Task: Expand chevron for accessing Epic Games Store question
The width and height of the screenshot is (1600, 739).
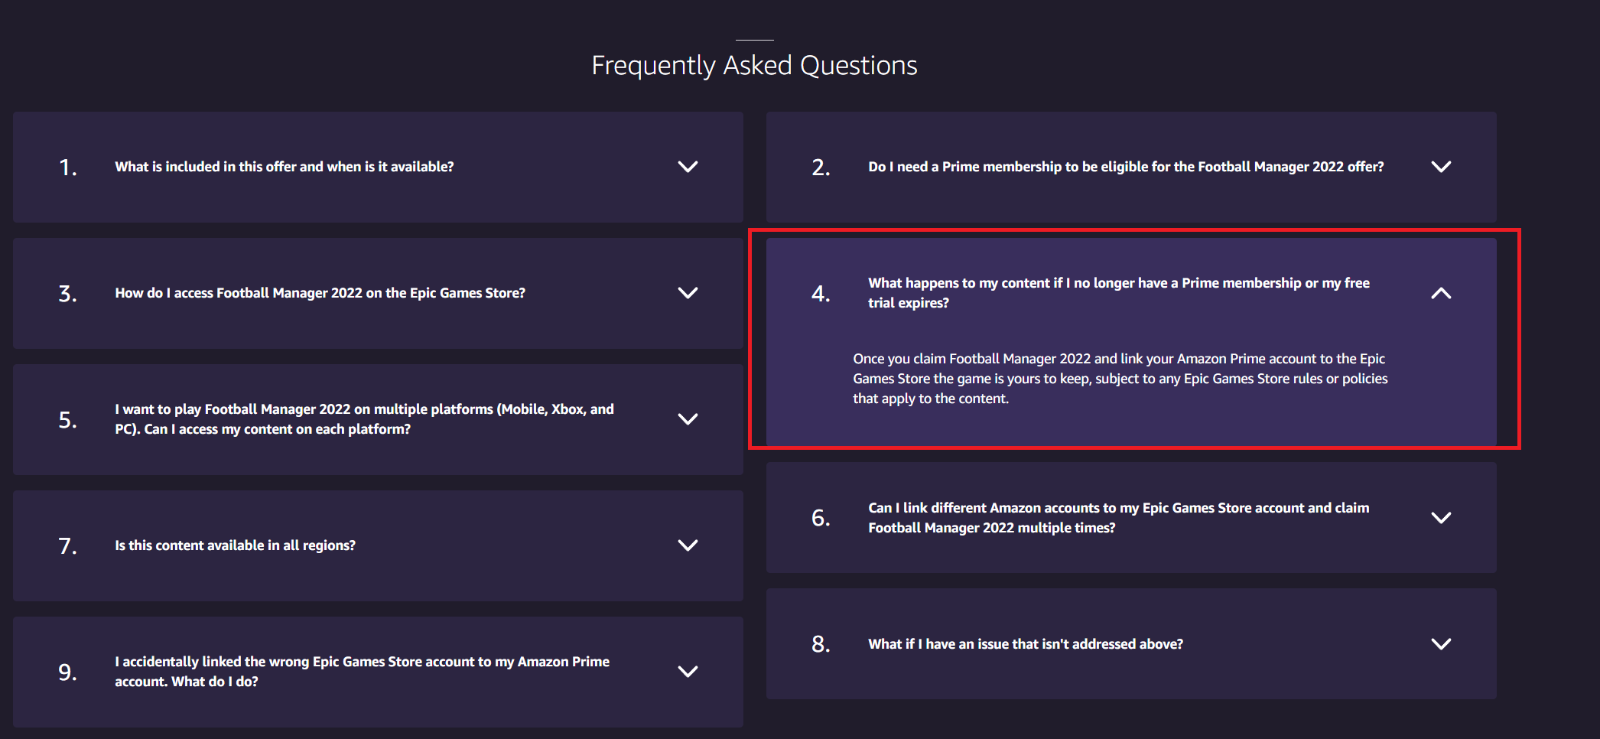Action: [x=688, y=293]
